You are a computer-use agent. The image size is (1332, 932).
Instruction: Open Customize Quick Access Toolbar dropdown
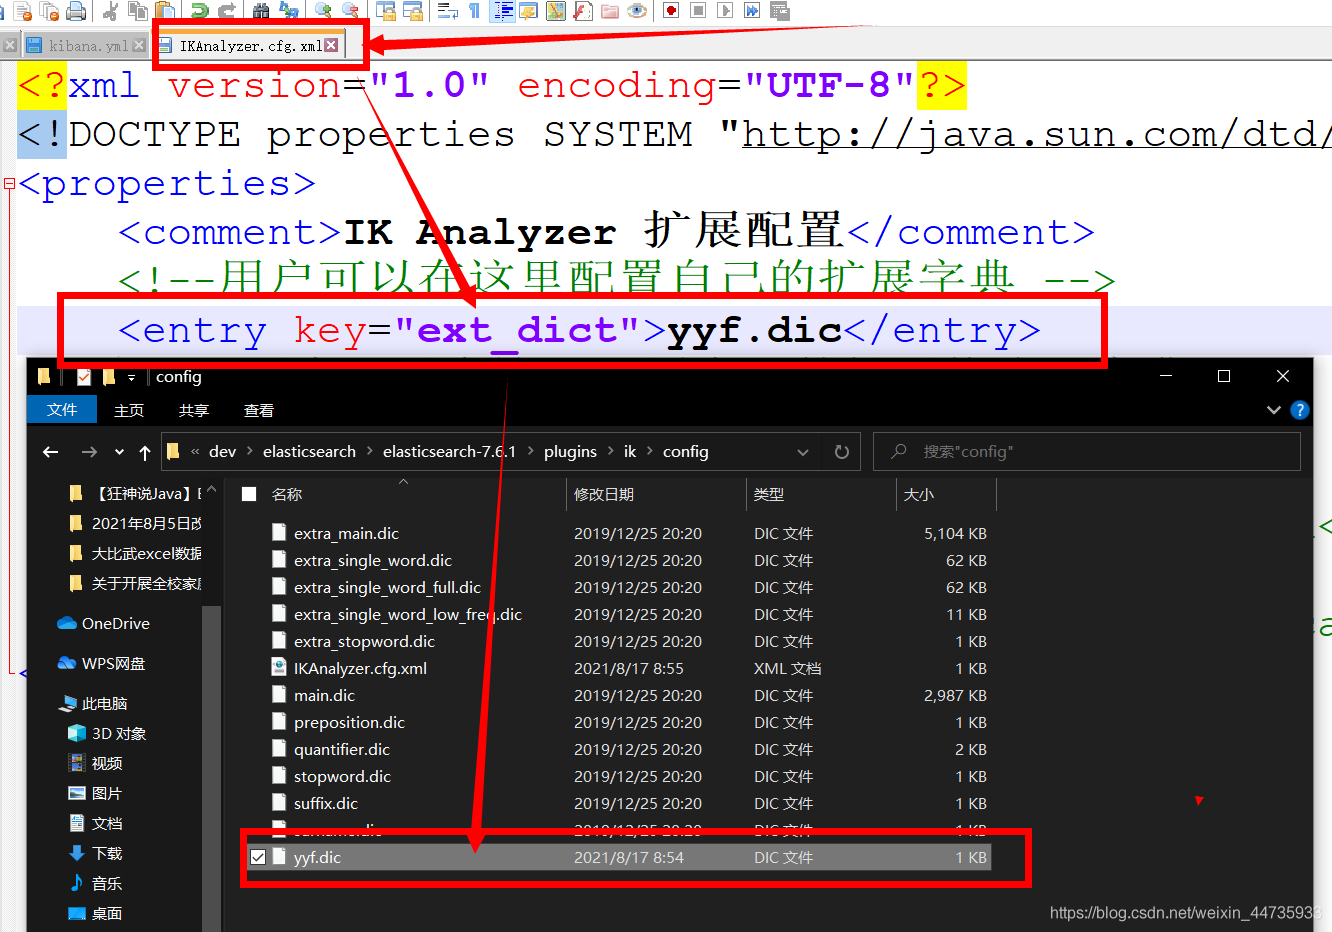(131, 378)
